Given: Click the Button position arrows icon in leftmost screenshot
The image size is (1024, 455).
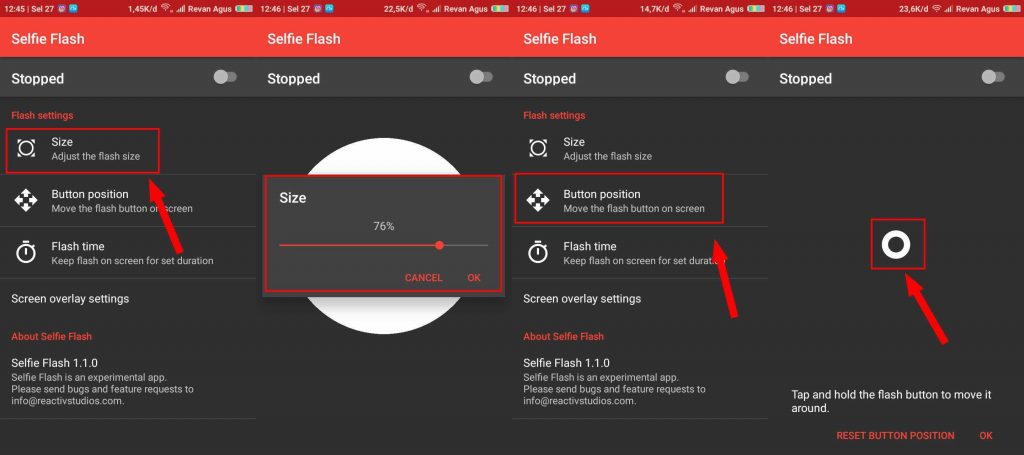Looking at the screenshot, I should pyautogui.click(x=26, y=201).
